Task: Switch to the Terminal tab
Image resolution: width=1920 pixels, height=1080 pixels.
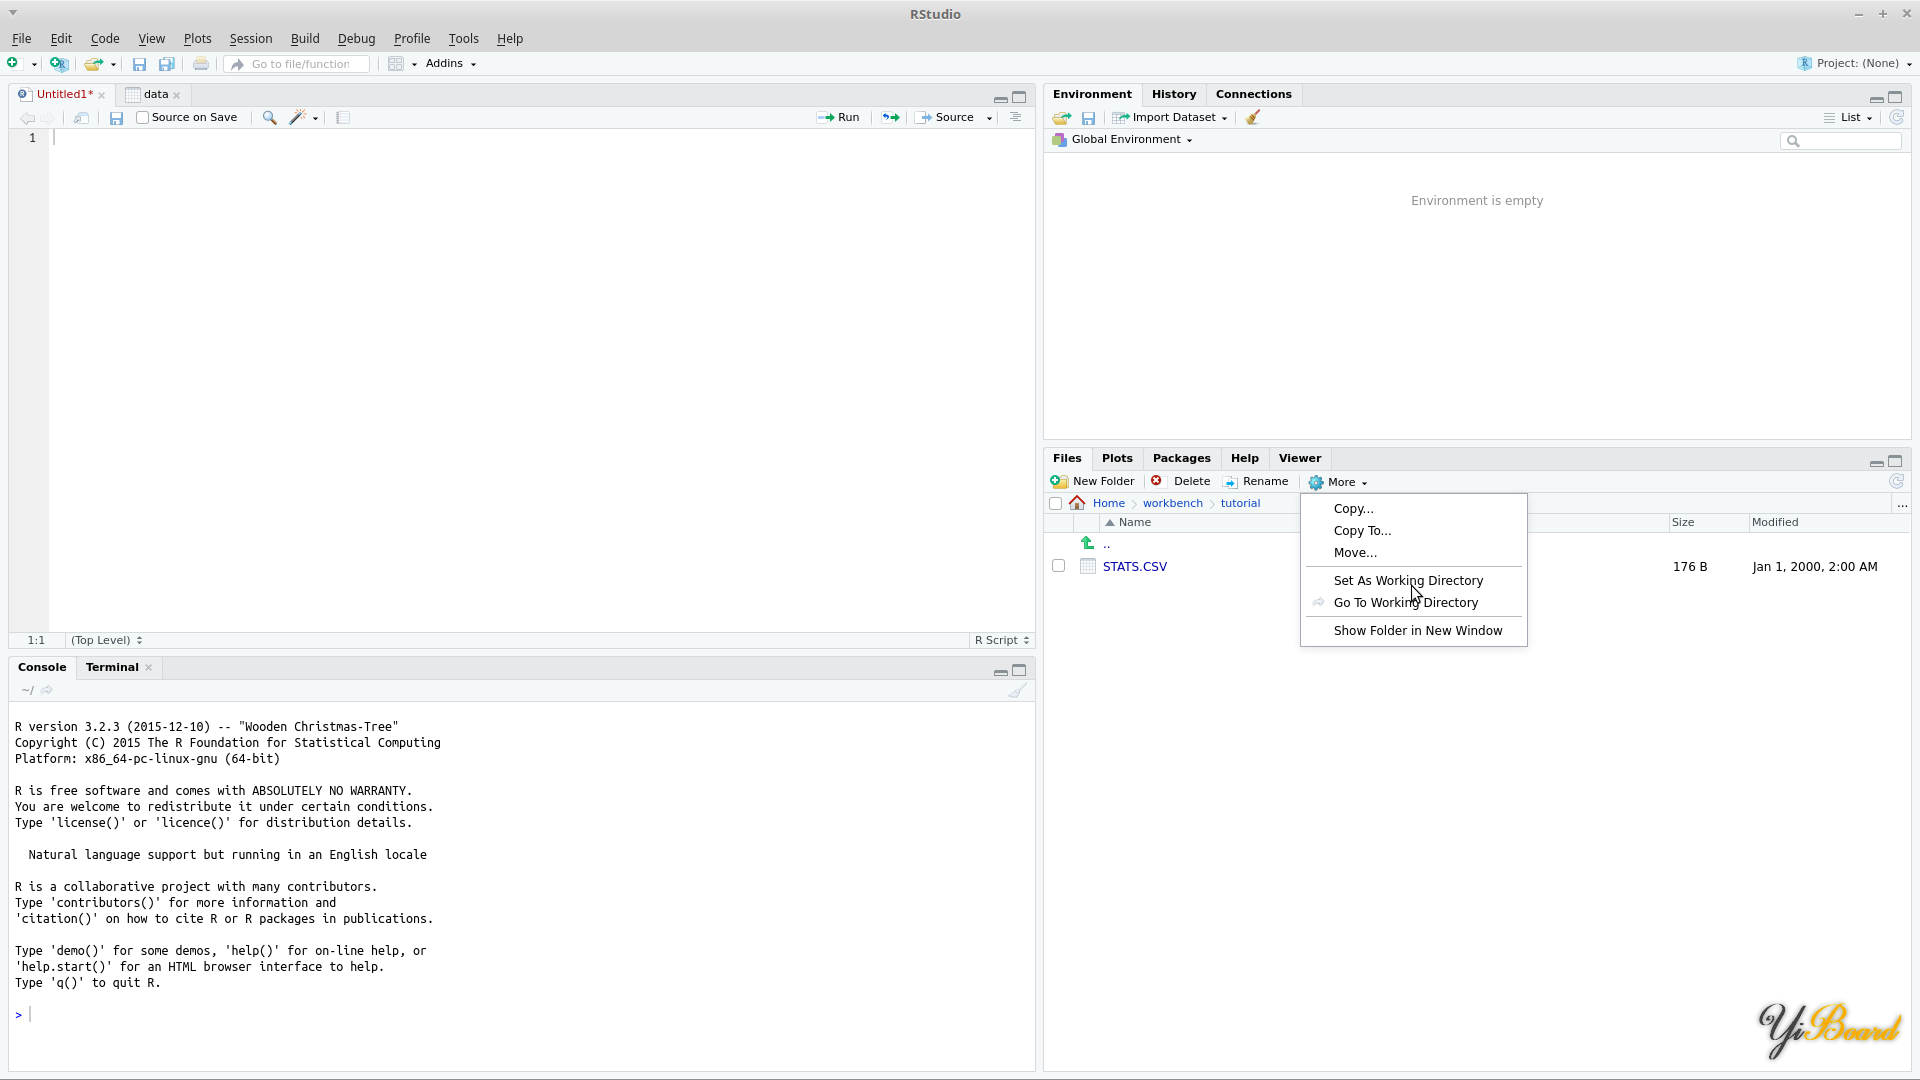Action: [x=112, y=667]
